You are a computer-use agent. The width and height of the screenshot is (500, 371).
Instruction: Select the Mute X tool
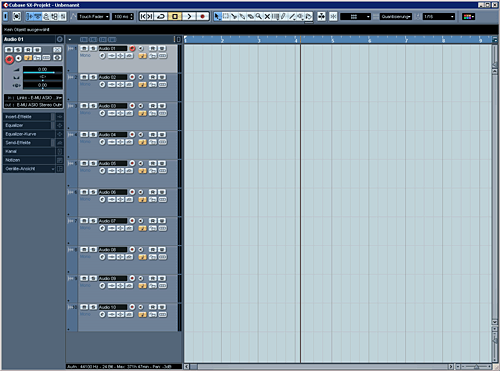coord(267,16)
